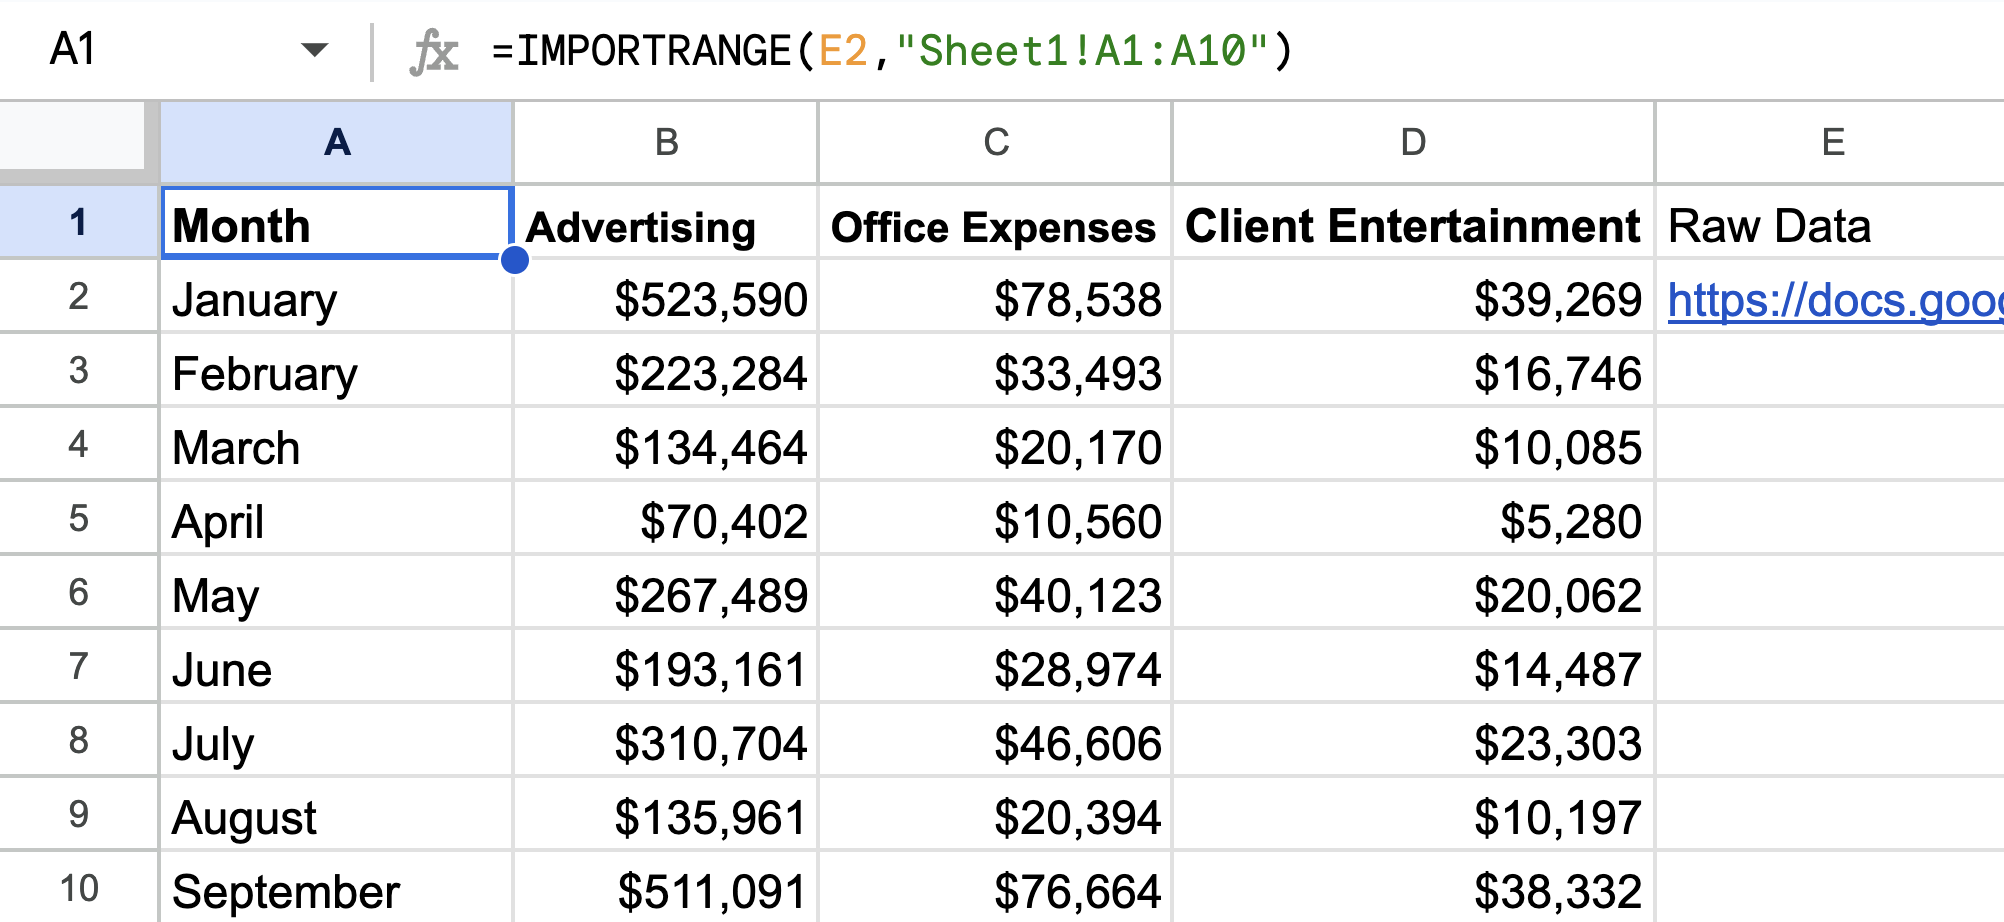This screenshot has width=2004, height=922.
Task: Select the Advertising header cell
Action: [x=666, y=222]
